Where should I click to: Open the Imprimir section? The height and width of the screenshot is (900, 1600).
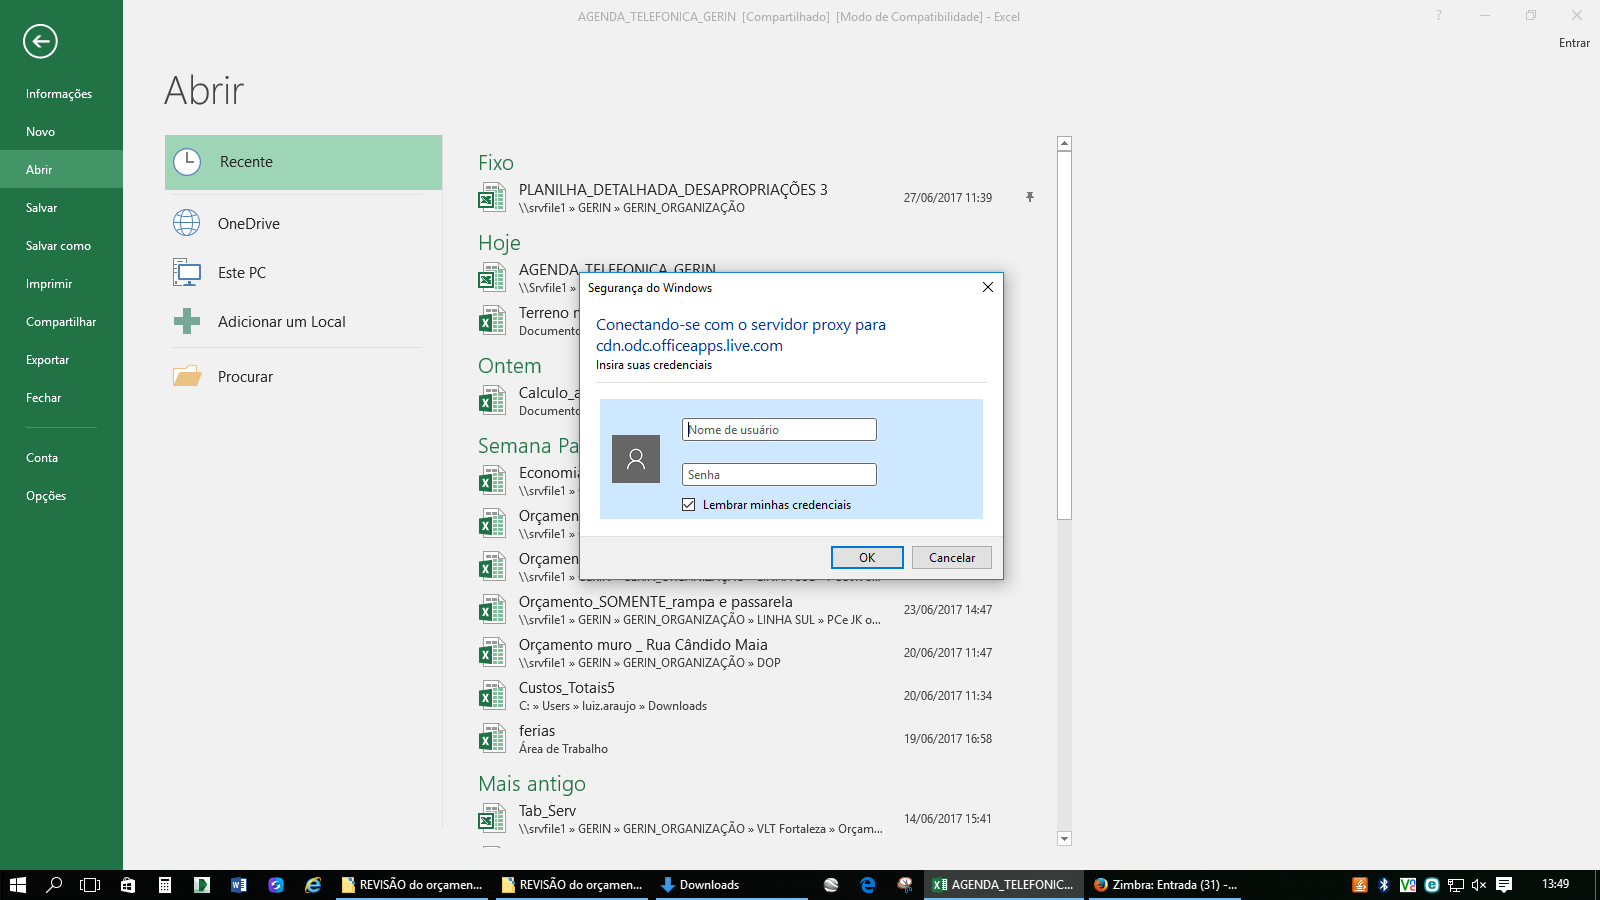[49, 284]
